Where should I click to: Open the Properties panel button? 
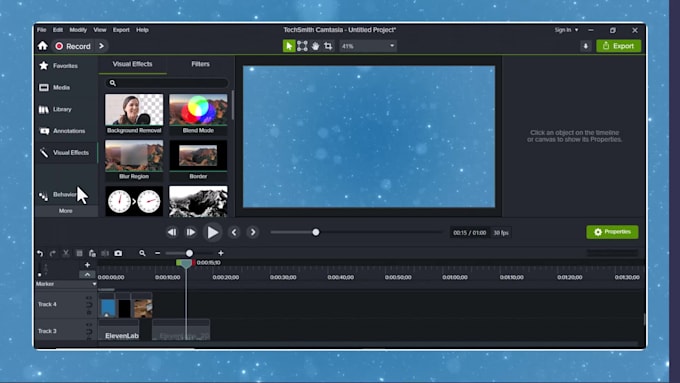(x=612, y=232)
